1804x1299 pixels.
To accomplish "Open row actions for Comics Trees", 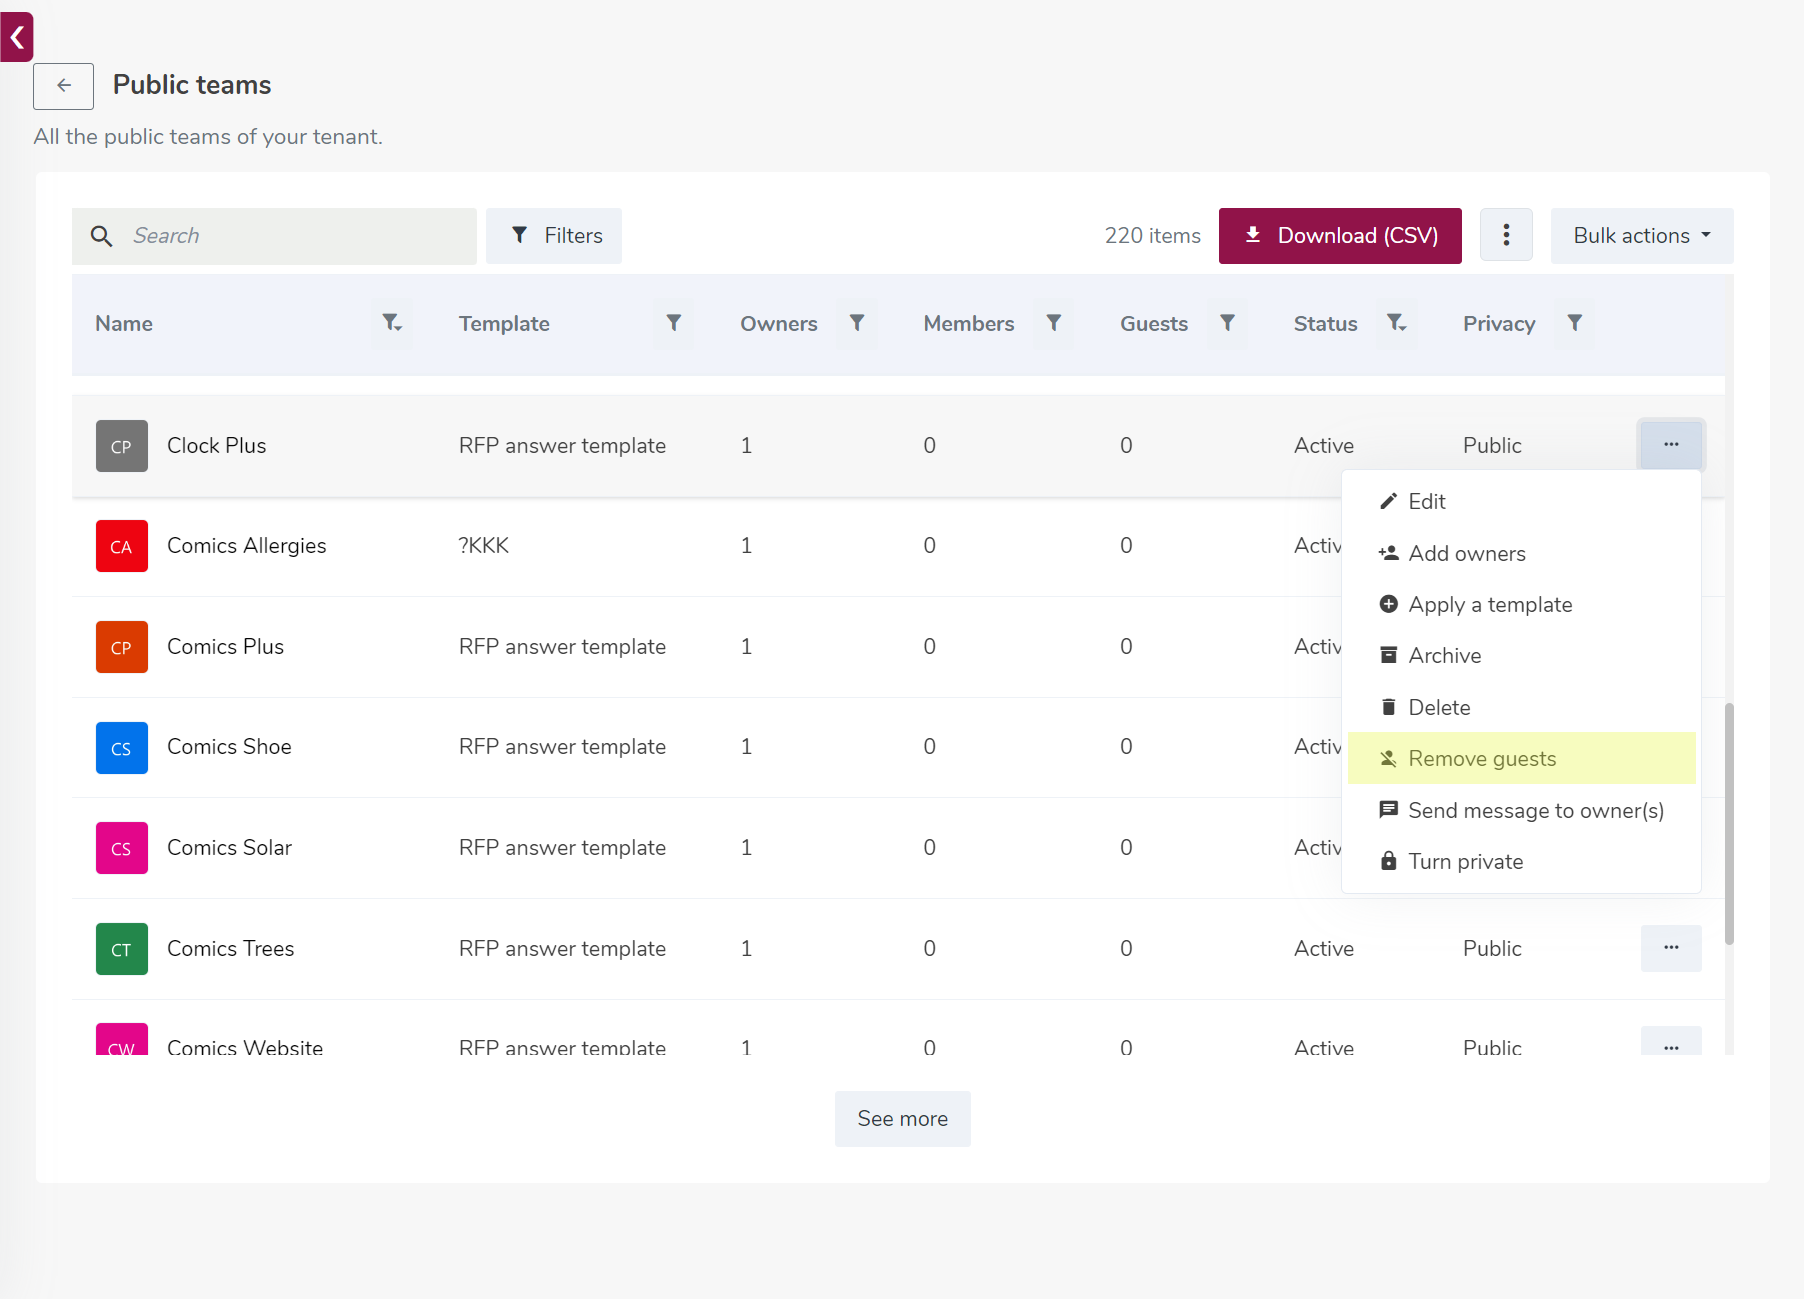I will pos(1671,948).
